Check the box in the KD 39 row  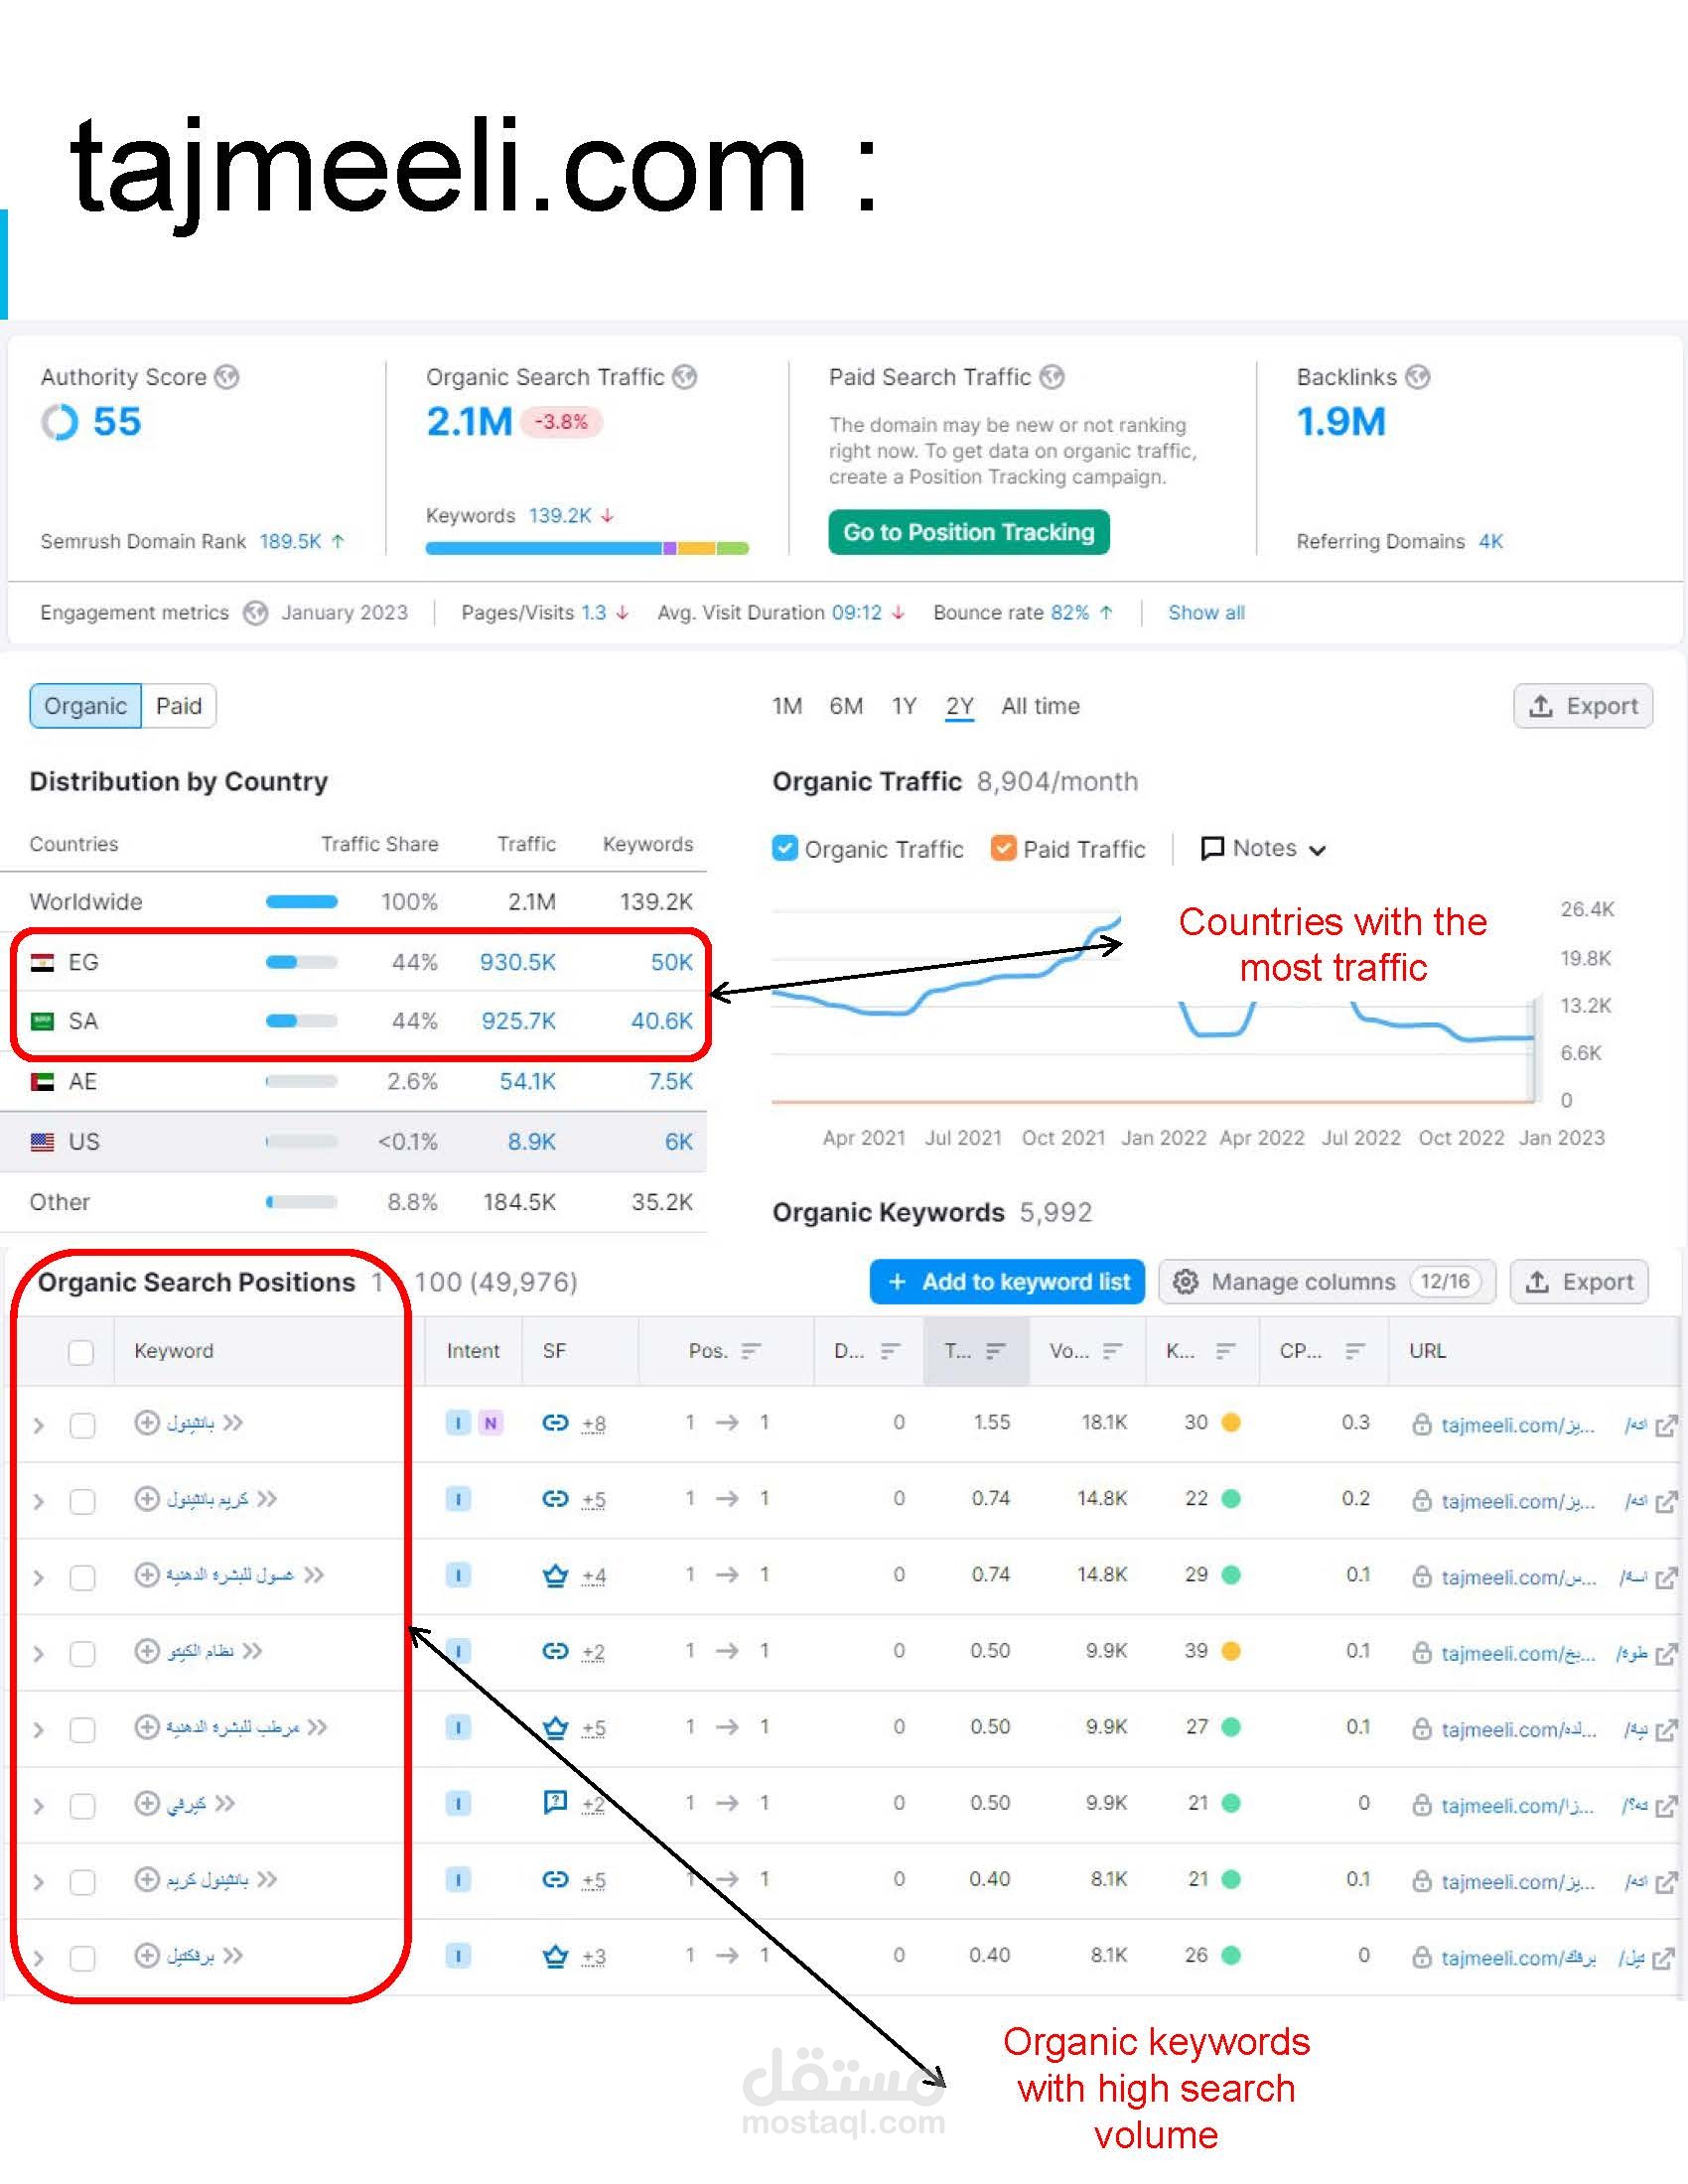click(x=82, y=1653)
